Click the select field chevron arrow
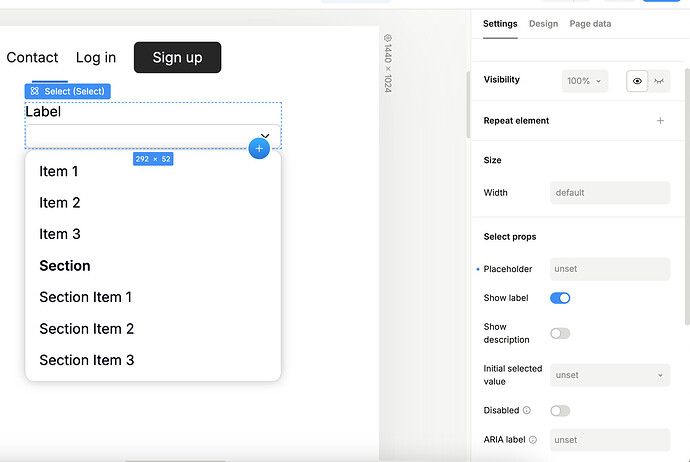Image resolution: width=690 pixels, height=462 pixels. click(265, 136)
